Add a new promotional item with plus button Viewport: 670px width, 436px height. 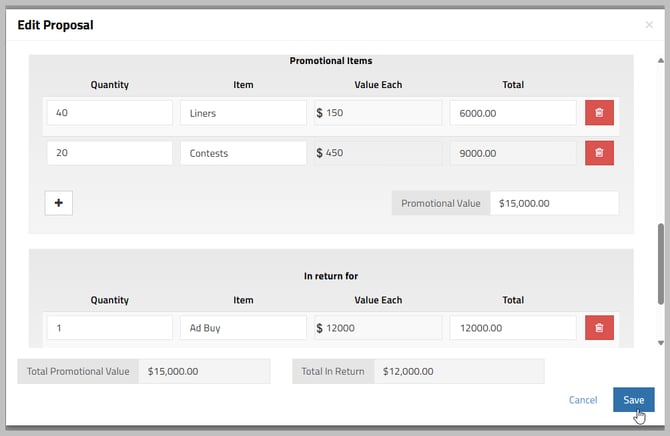(x=59, y=203)
